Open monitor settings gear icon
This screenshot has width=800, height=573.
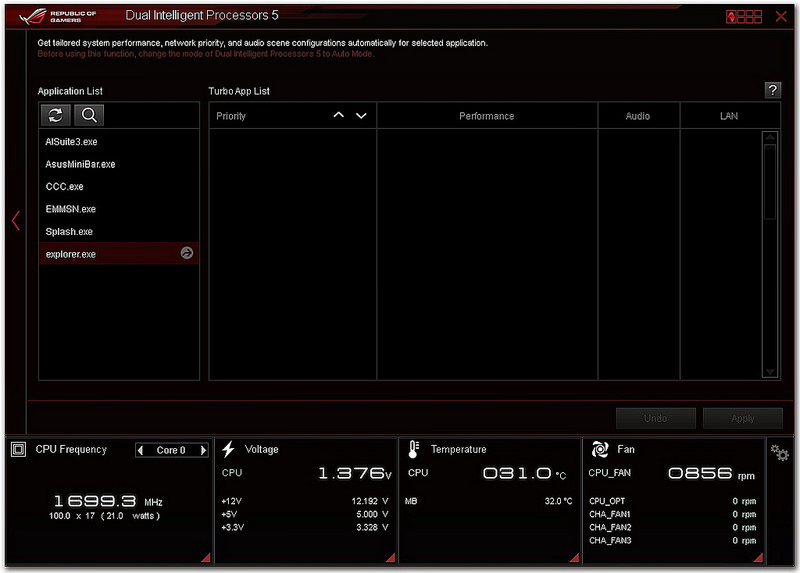[780, 452]
